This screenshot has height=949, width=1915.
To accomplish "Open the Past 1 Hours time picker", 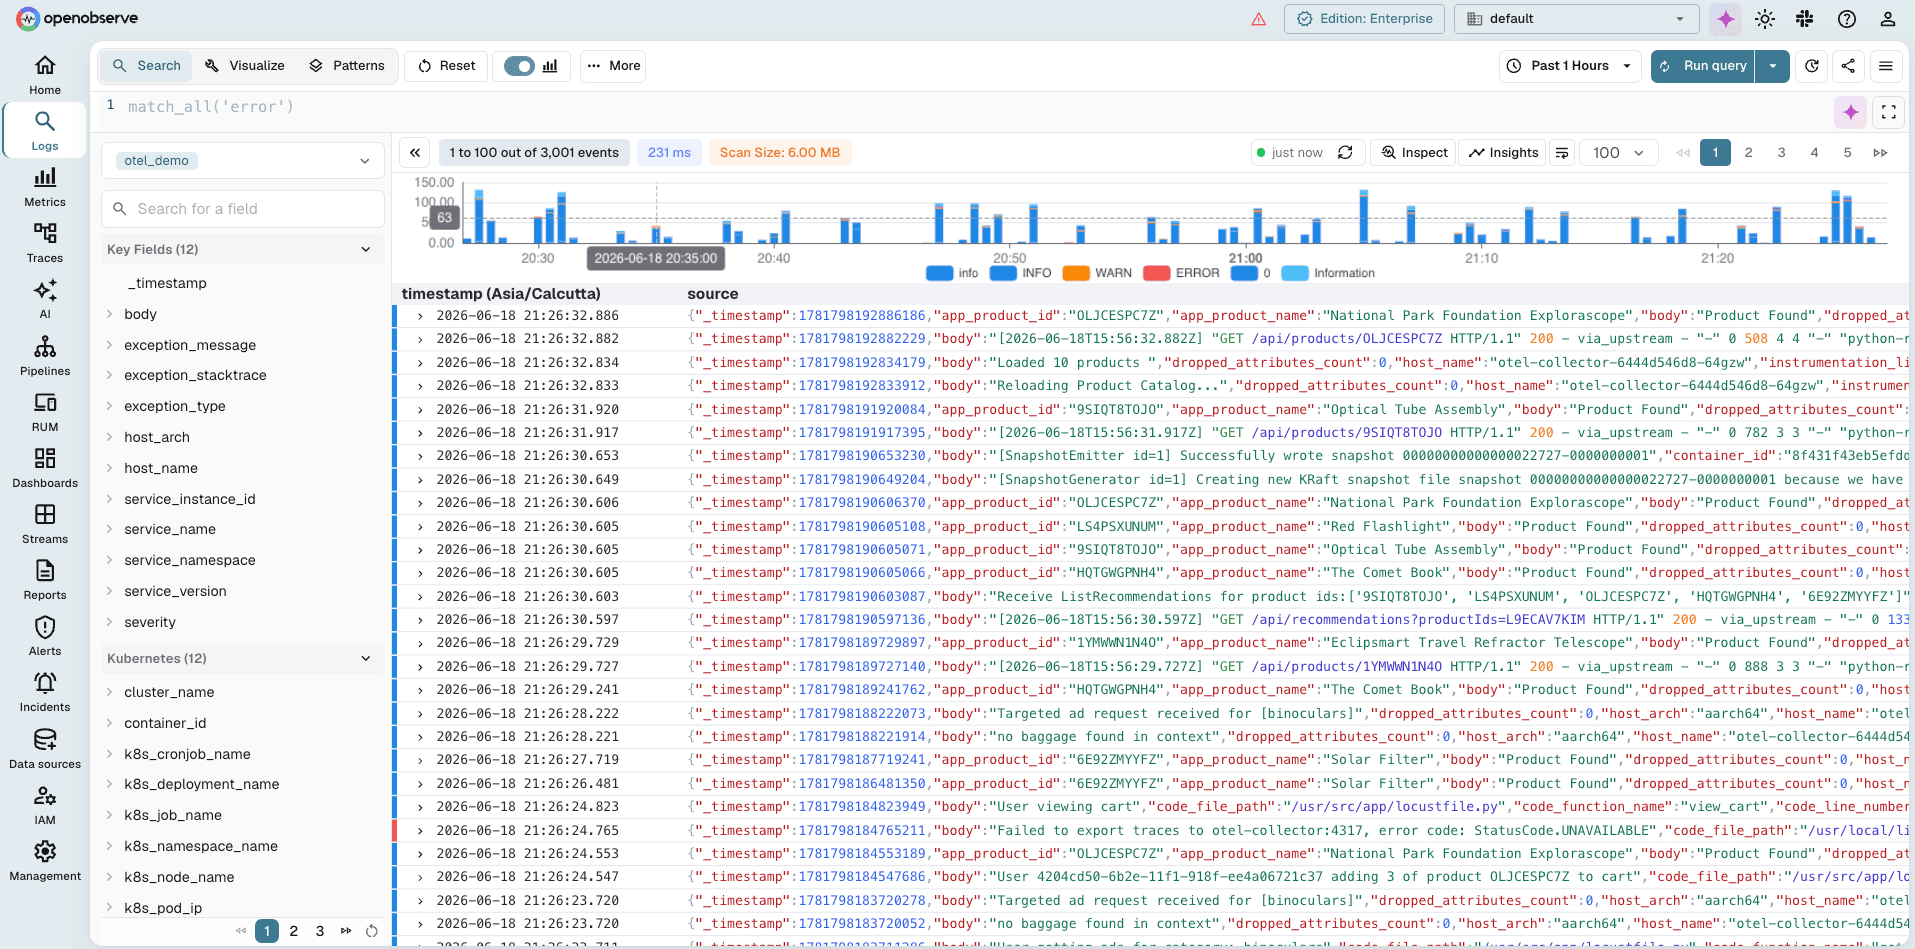I will [x=1571, y=66].
